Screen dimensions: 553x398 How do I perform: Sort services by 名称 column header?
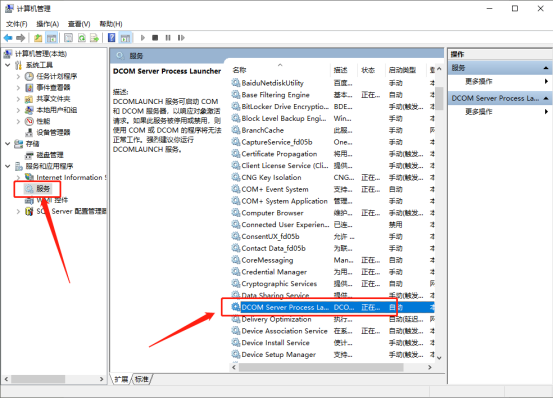pyautogui.click(x=239, y=70)
